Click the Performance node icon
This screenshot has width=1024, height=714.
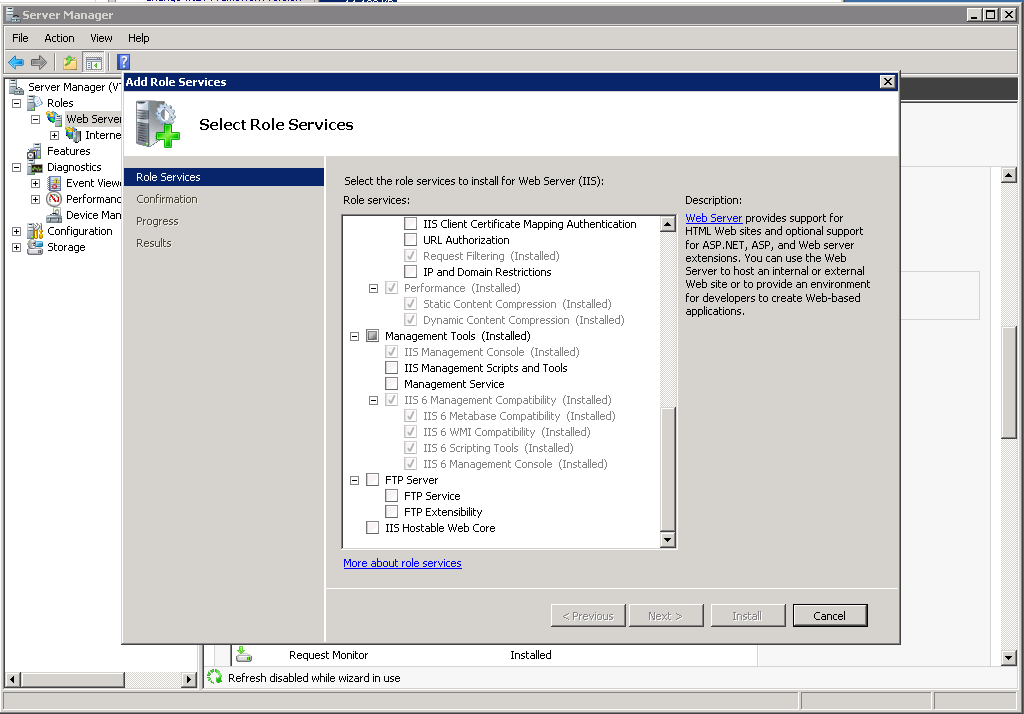pyautogui.click(x=54, y=199)
